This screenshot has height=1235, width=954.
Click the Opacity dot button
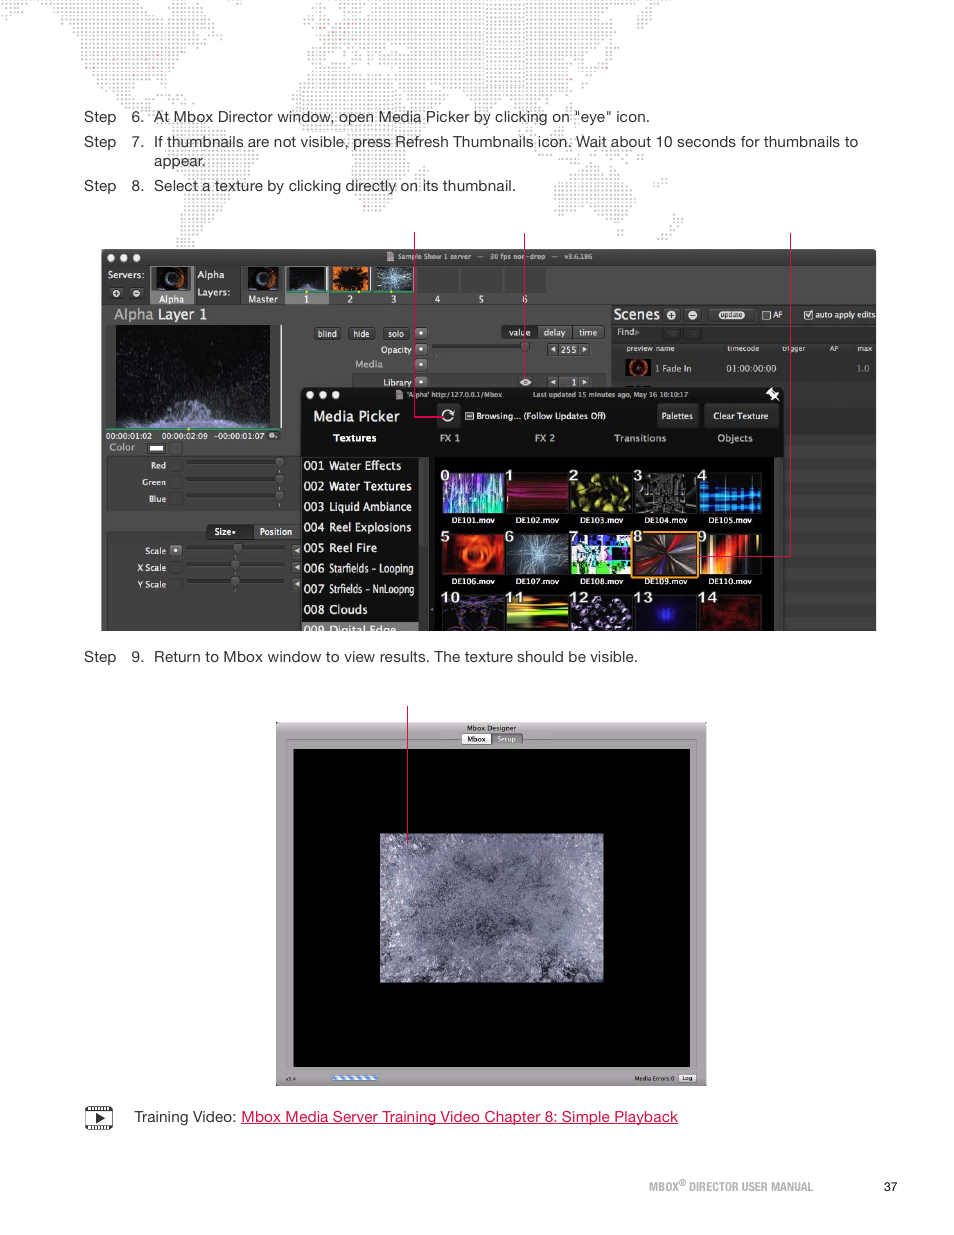(421, 349)
